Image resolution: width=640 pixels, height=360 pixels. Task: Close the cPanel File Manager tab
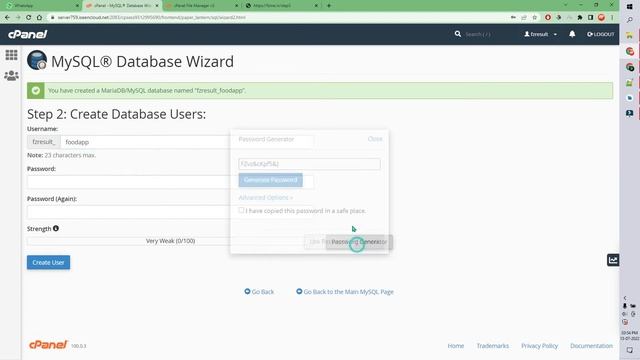[x=237, y=6]
